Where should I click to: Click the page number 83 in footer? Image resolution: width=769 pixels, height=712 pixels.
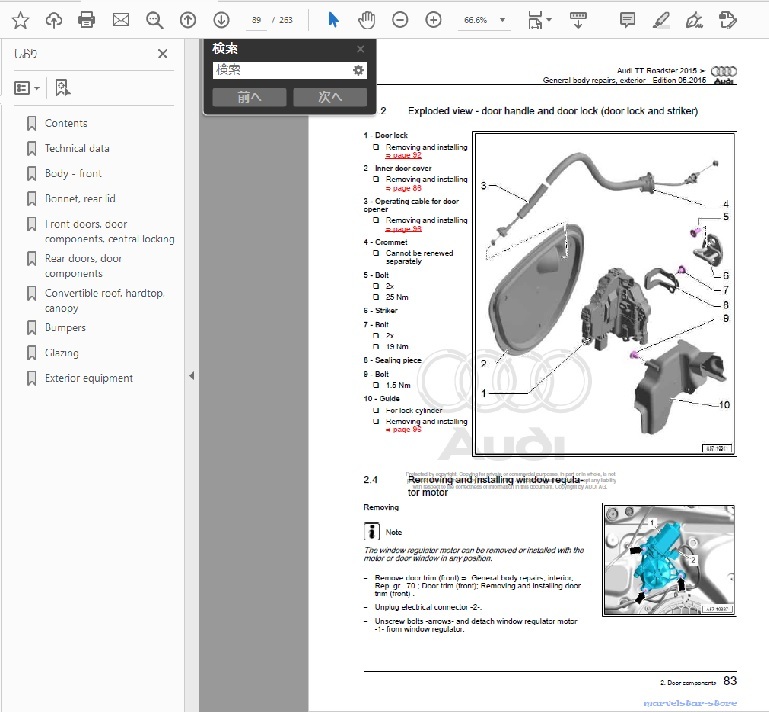[730, 681]
